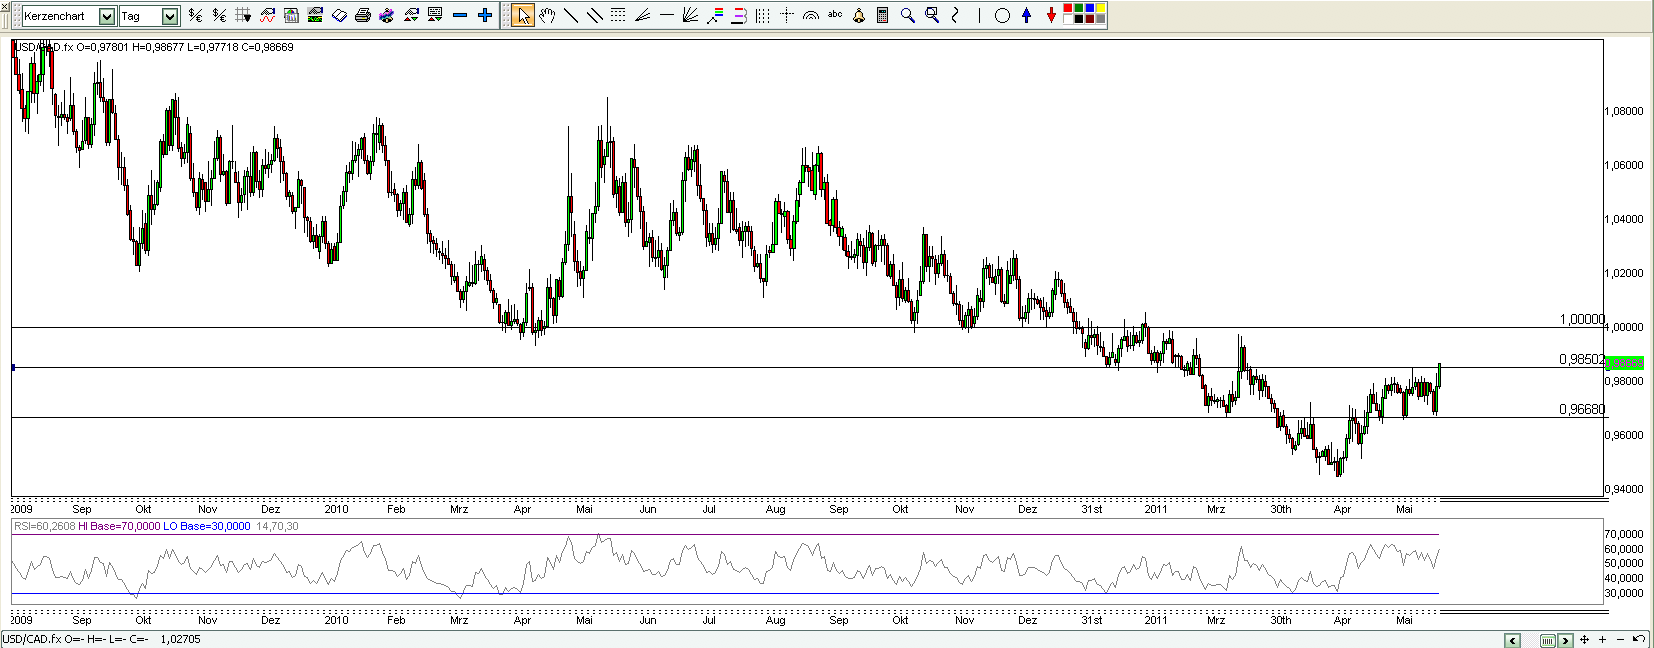Click the small minus icon at bottom right
This screenshot has height=648, width=1654.
pos(1620,640)
